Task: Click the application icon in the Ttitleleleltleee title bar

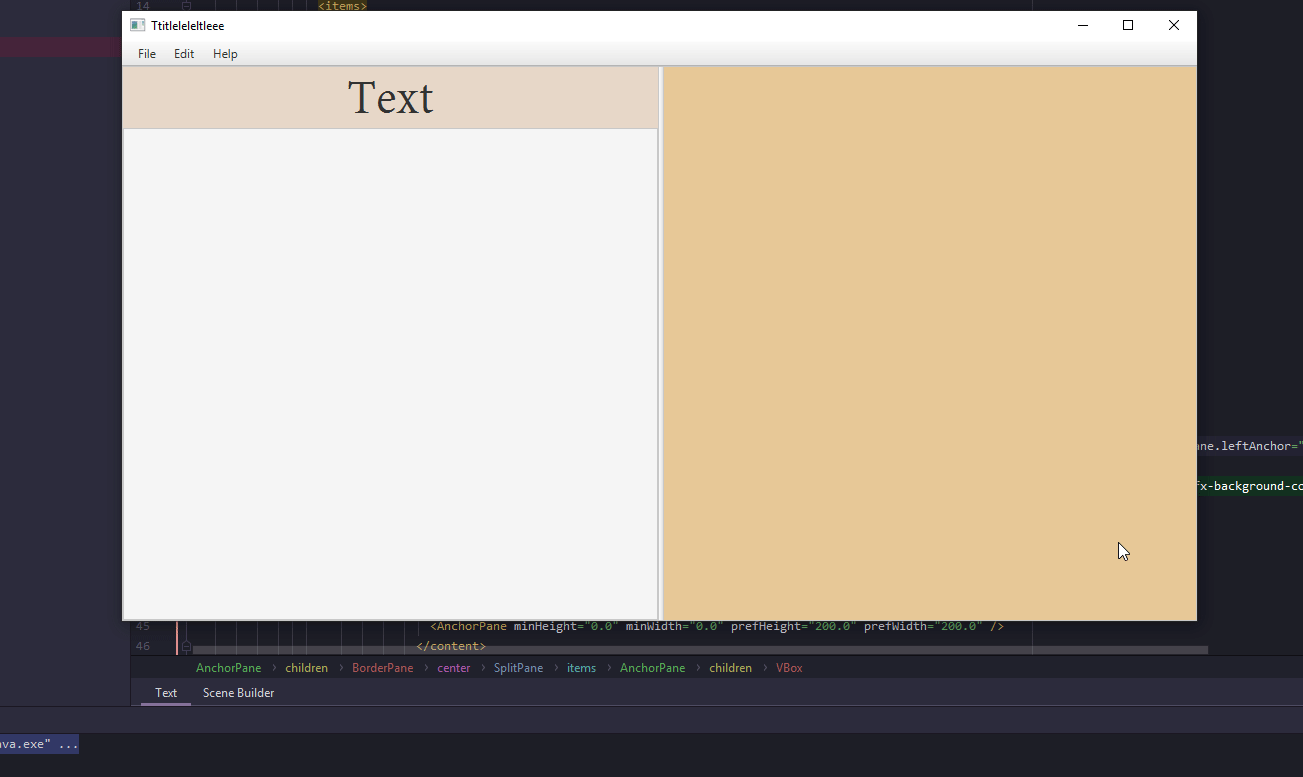Action: (x=136, y=25)
